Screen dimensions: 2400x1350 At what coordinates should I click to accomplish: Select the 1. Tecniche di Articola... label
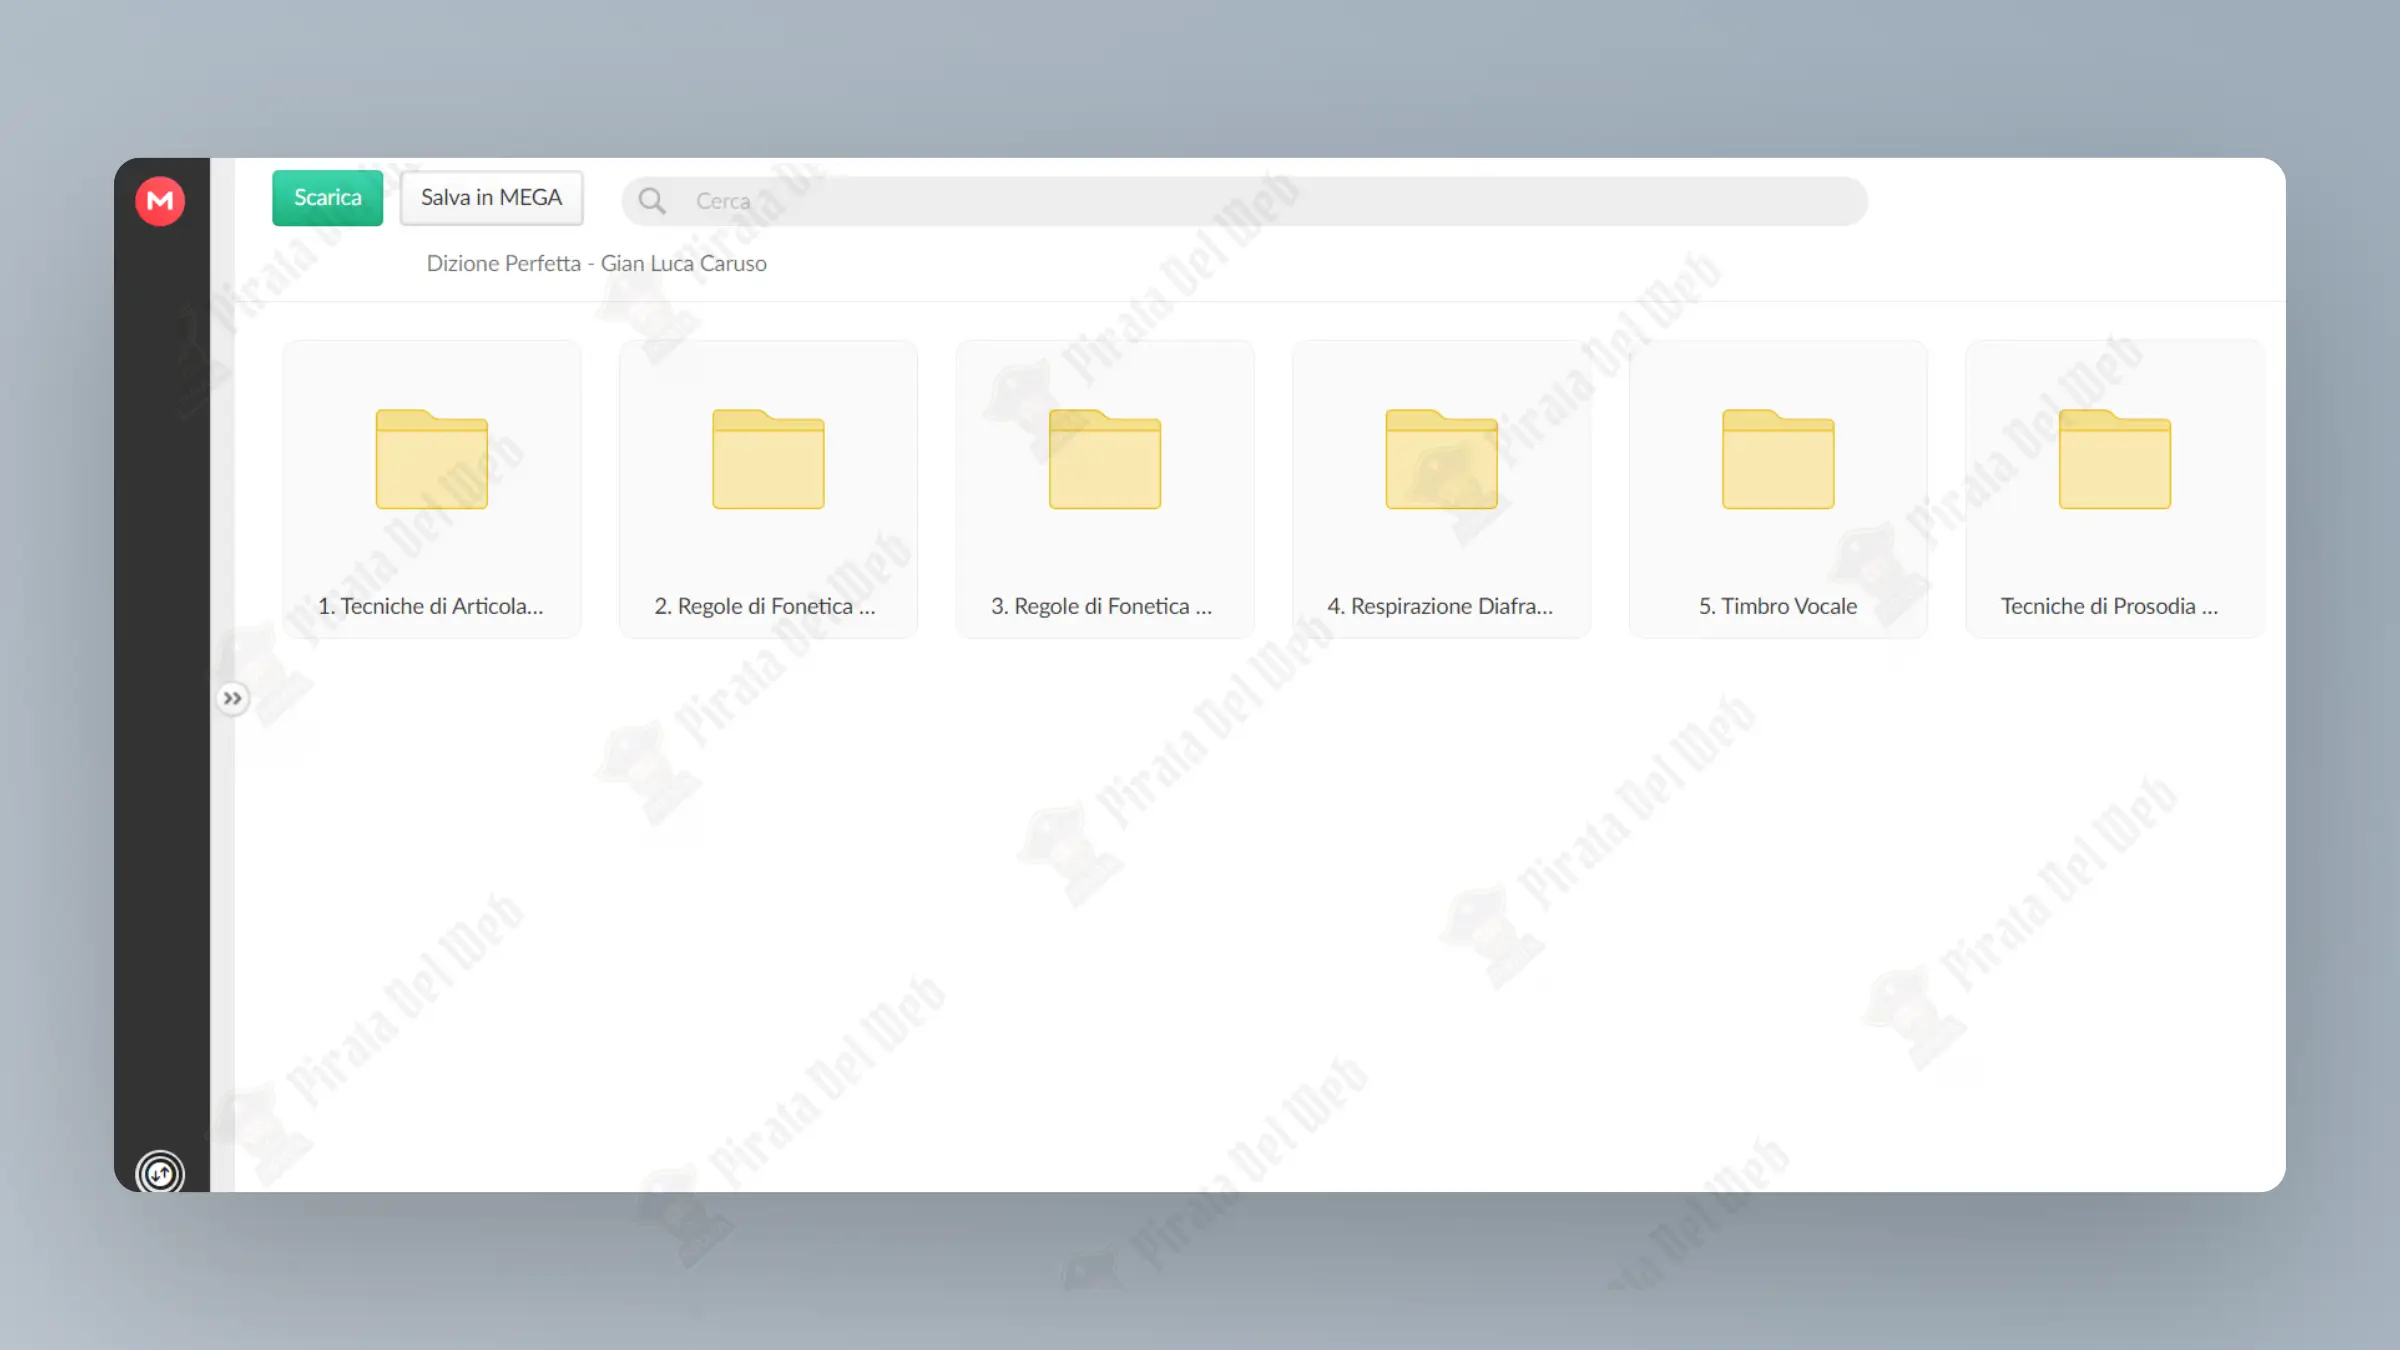431,606
